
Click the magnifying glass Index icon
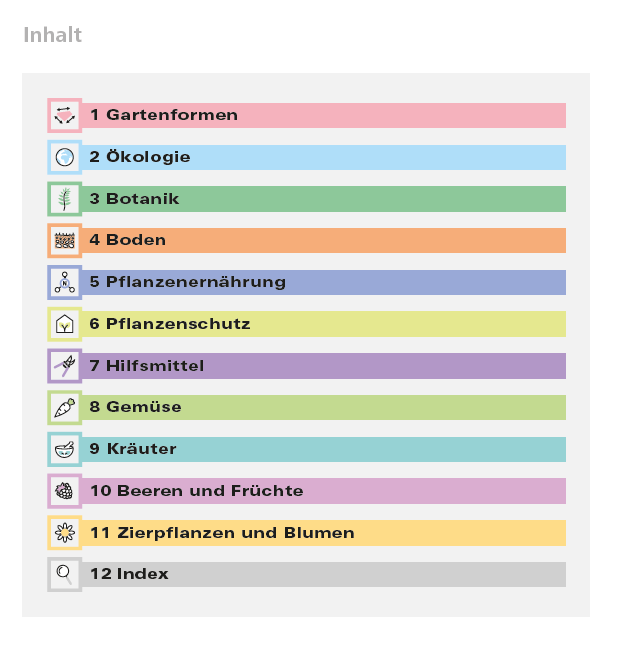coord(64,574)
